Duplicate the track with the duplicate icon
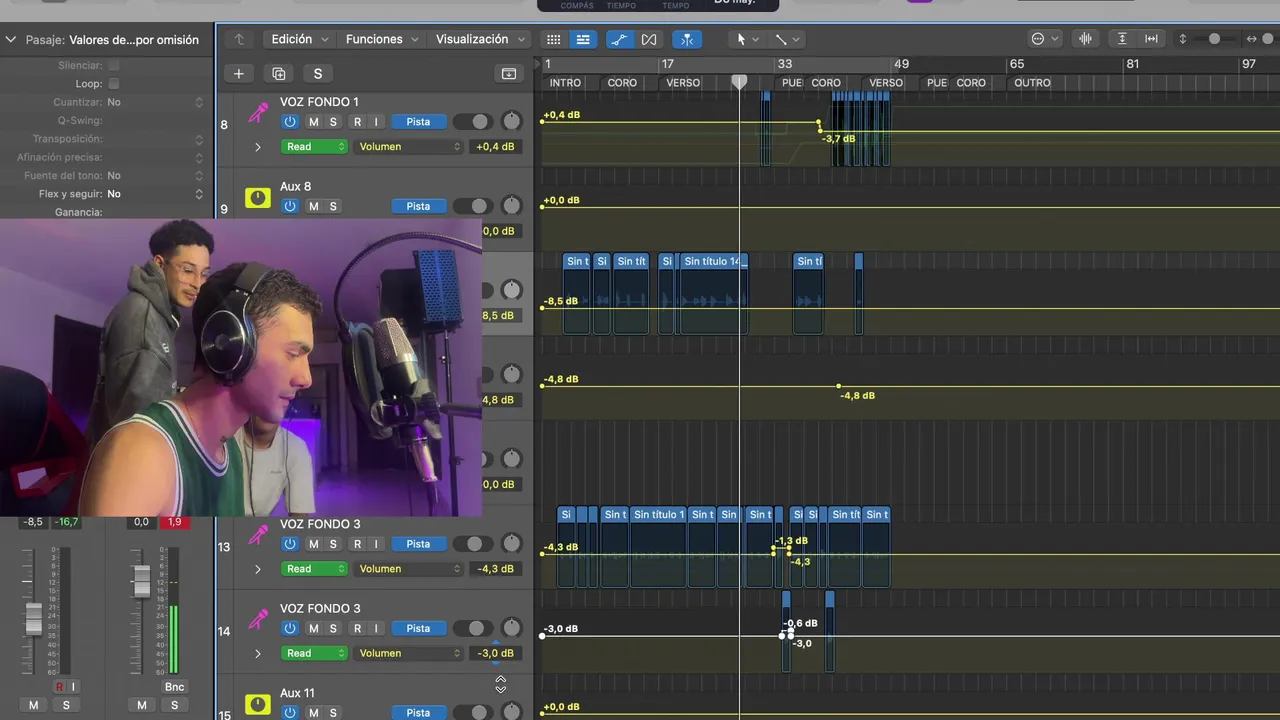Screen dimensions: 1280x720 279,73
